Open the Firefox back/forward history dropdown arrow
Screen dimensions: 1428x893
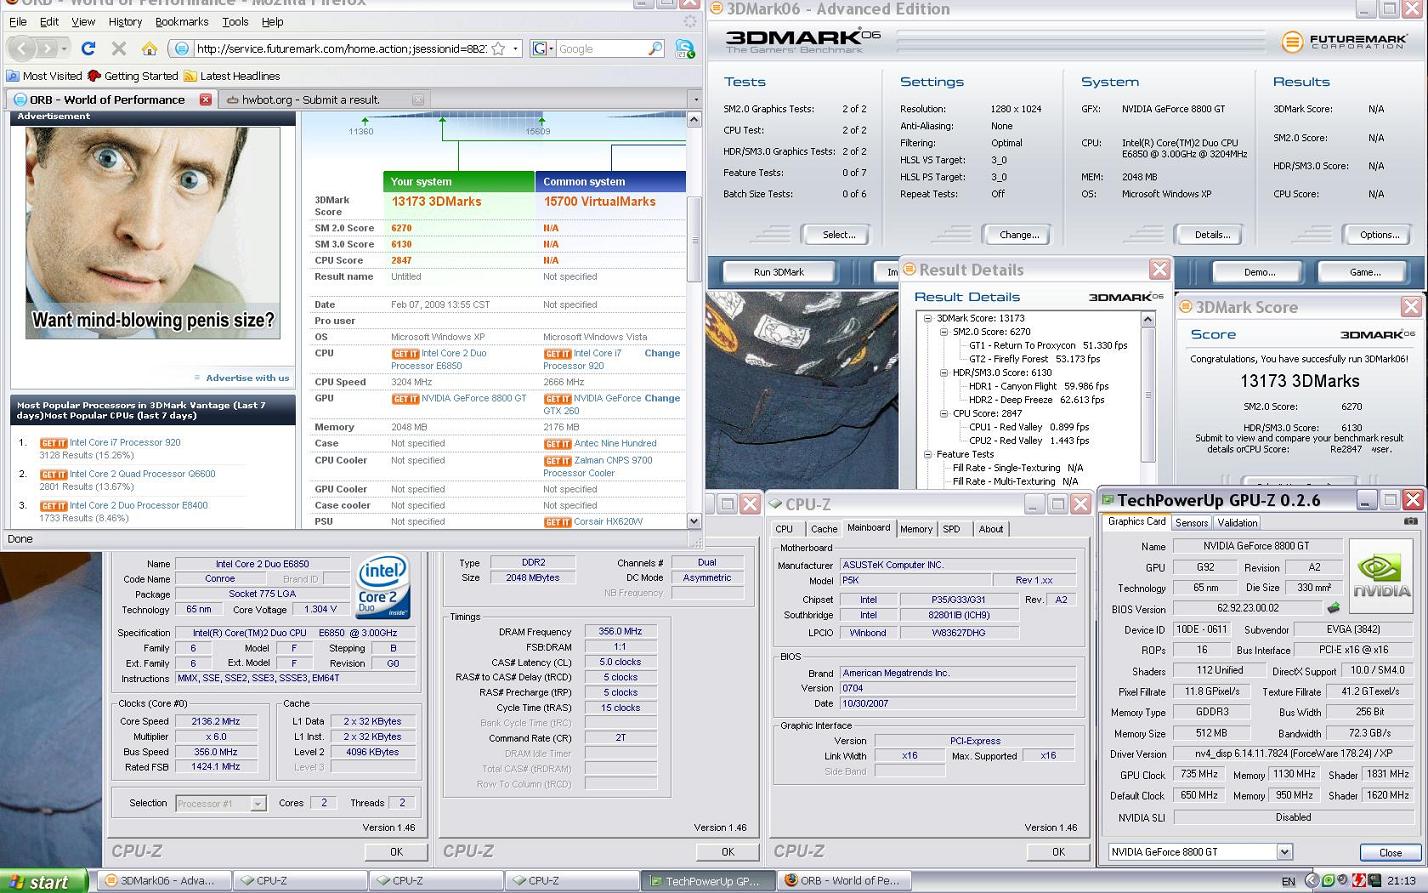(64, 48)
